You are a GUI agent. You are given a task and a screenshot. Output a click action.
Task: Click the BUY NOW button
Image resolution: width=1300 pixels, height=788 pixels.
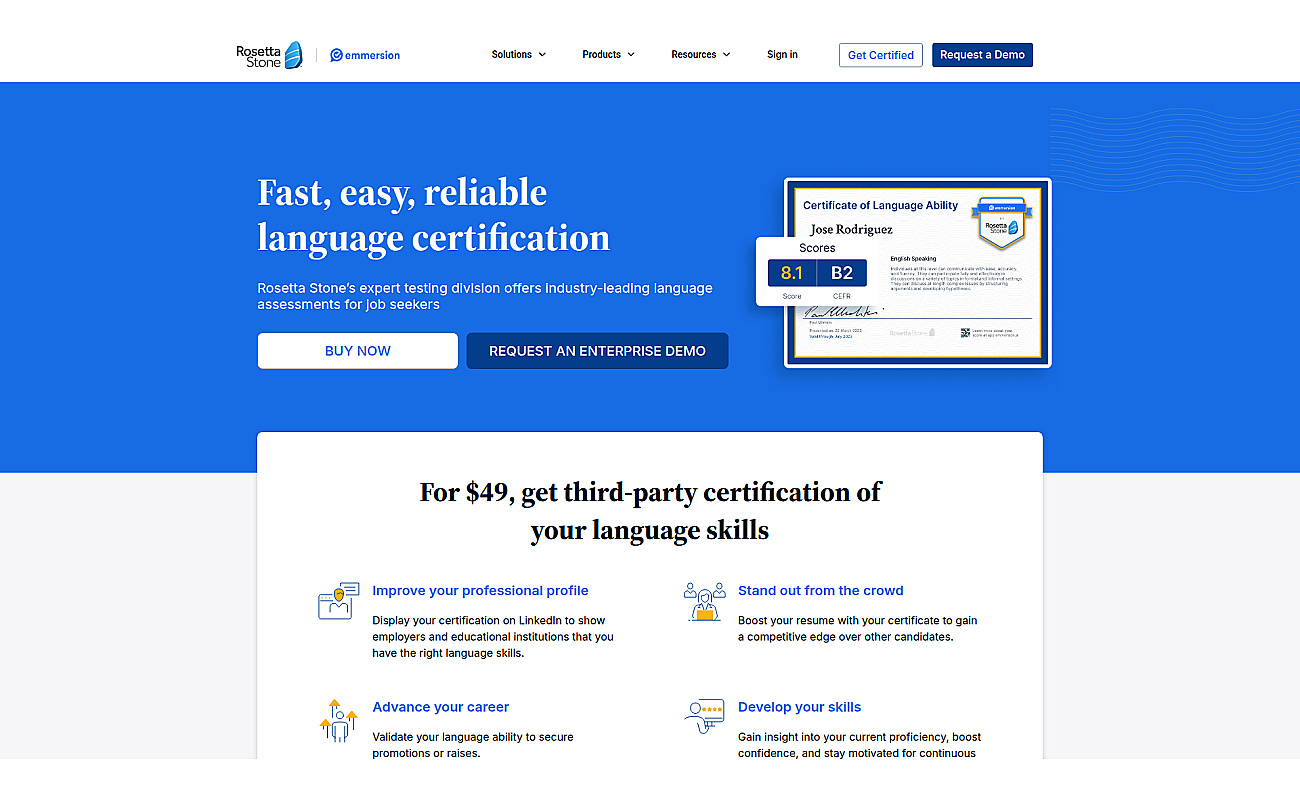(x=358, y=351)
